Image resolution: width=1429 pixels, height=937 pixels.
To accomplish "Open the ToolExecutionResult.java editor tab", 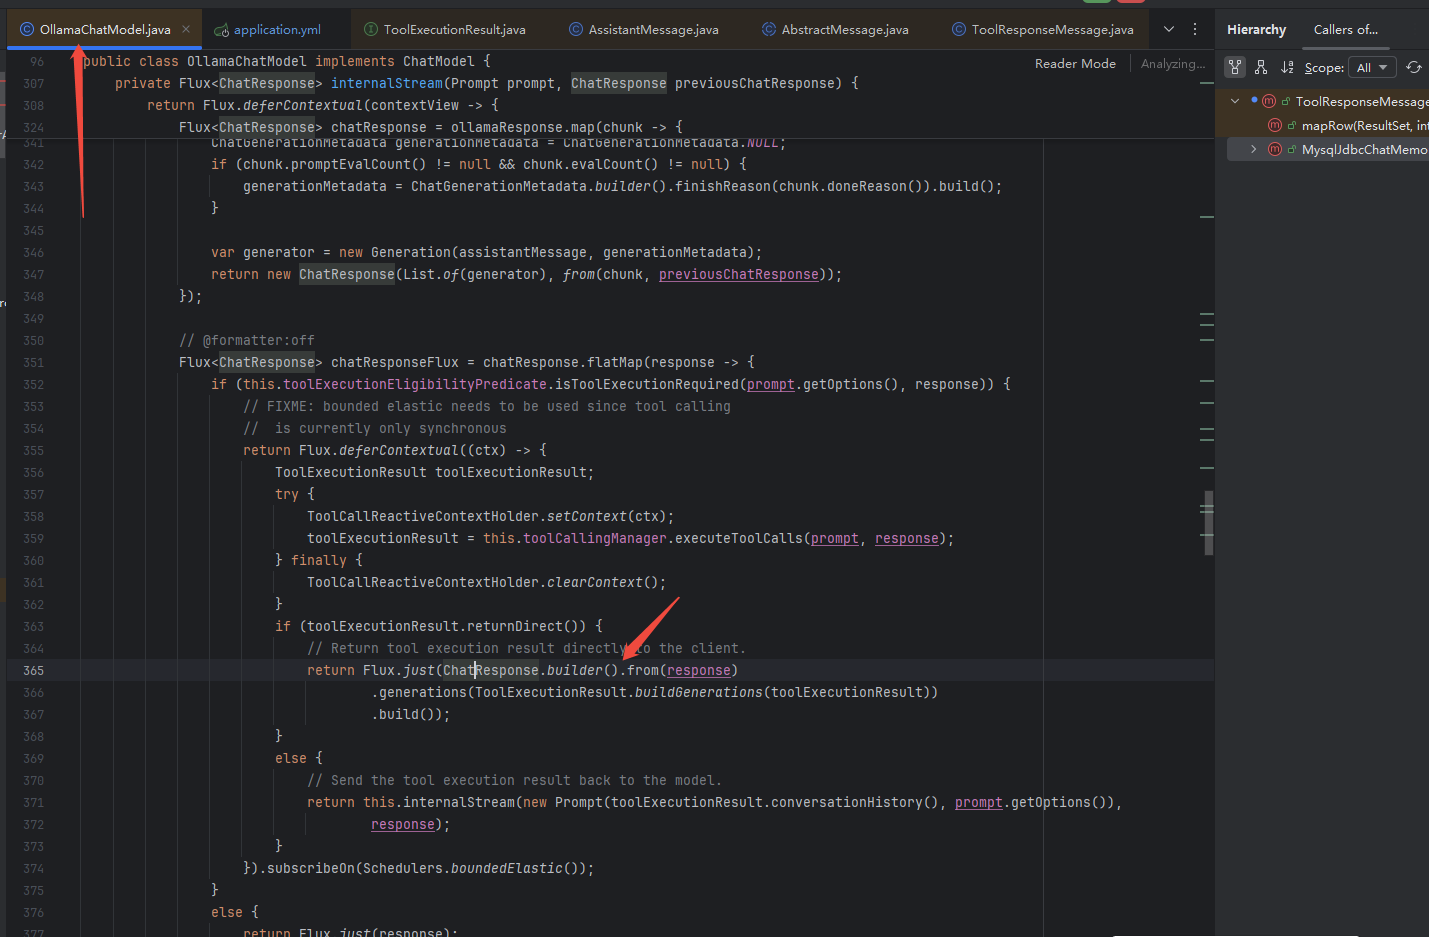I will [445, 30].
